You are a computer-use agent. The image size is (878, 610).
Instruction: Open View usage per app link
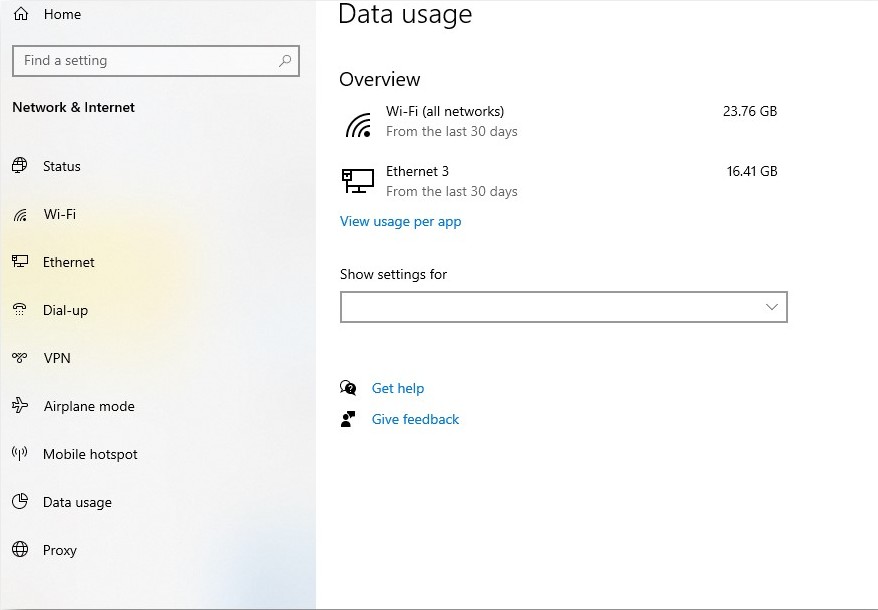(x=400, y=222)
